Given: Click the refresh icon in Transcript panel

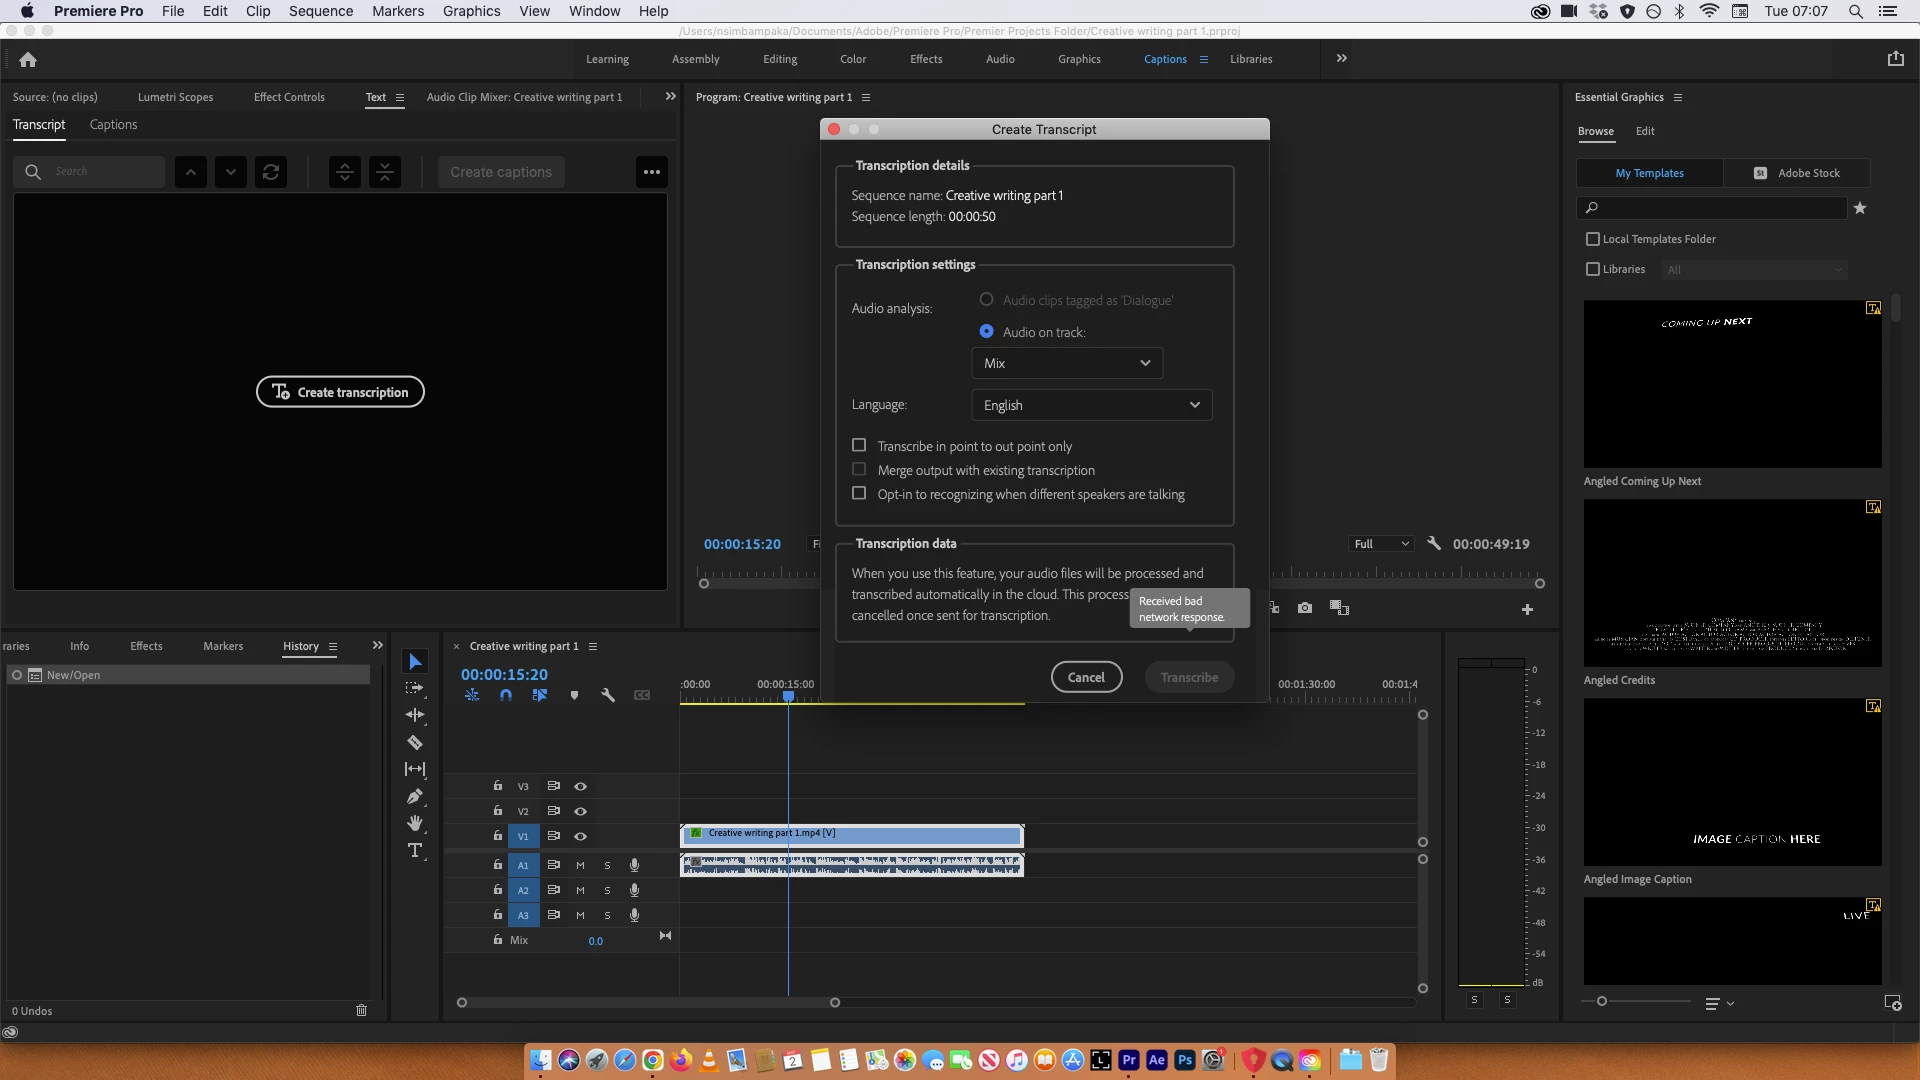Looking at the screenshot, I should (270, 172).
